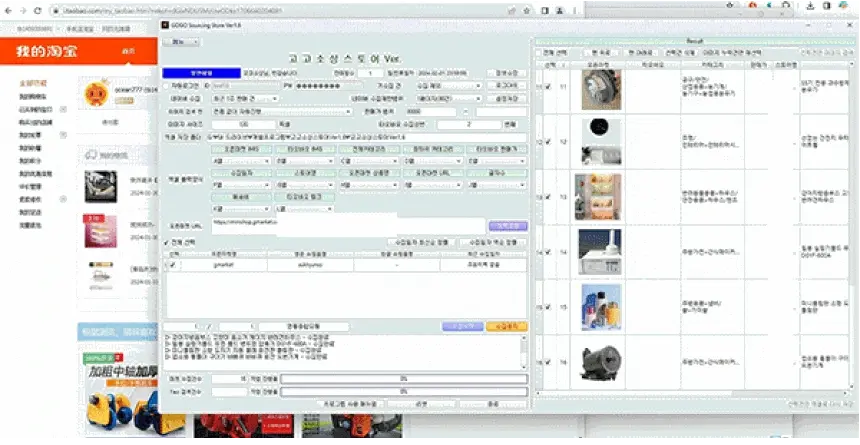Open the motorcycle part thumbnail in row 16
This screenshot has width=860, height=445.
tap(600, 363)
